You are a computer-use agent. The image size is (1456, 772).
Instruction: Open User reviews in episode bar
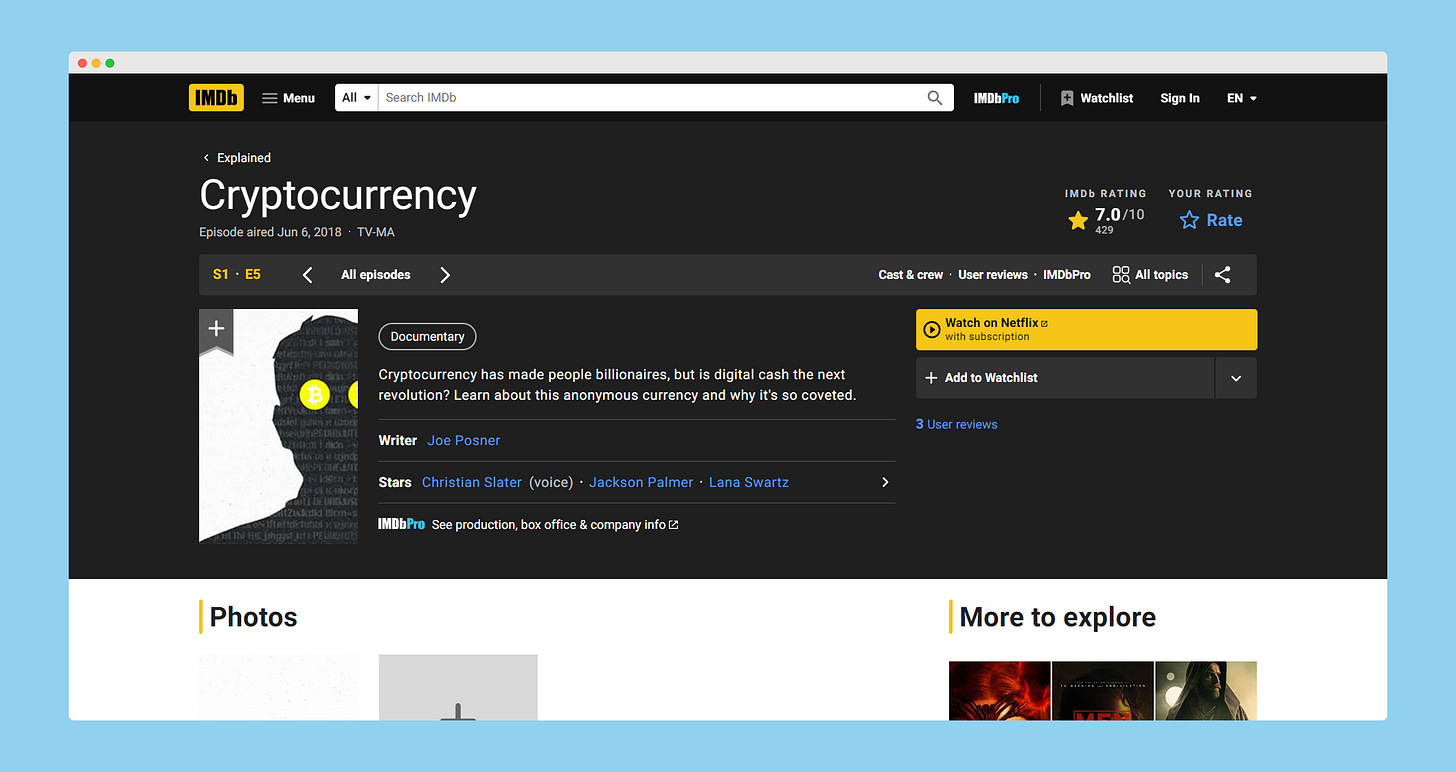point(993,275)
